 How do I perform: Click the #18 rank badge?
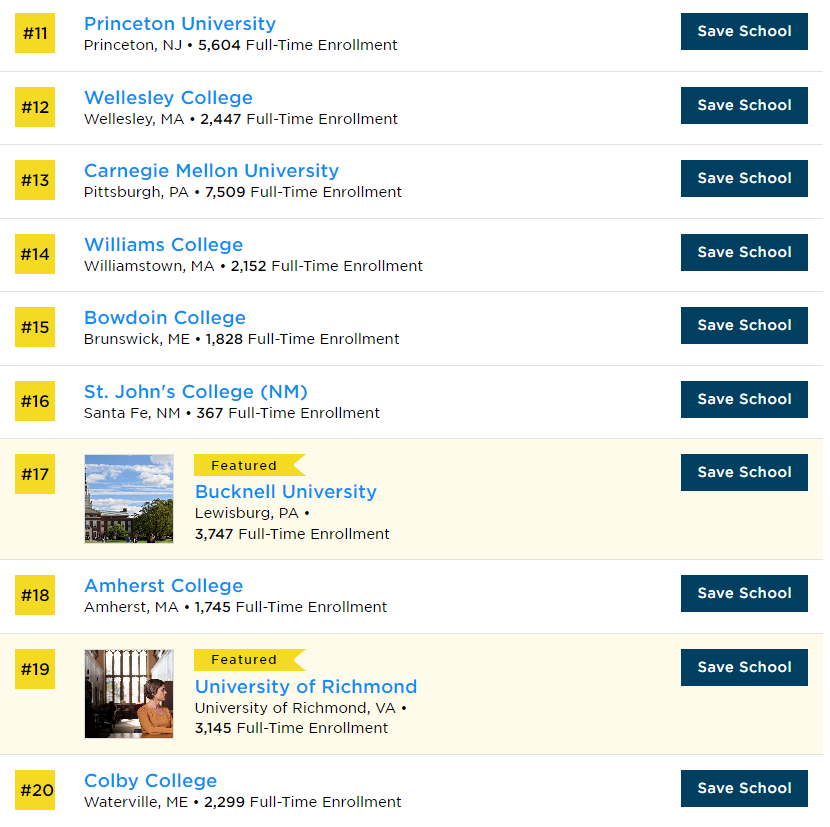coord(35,595)
